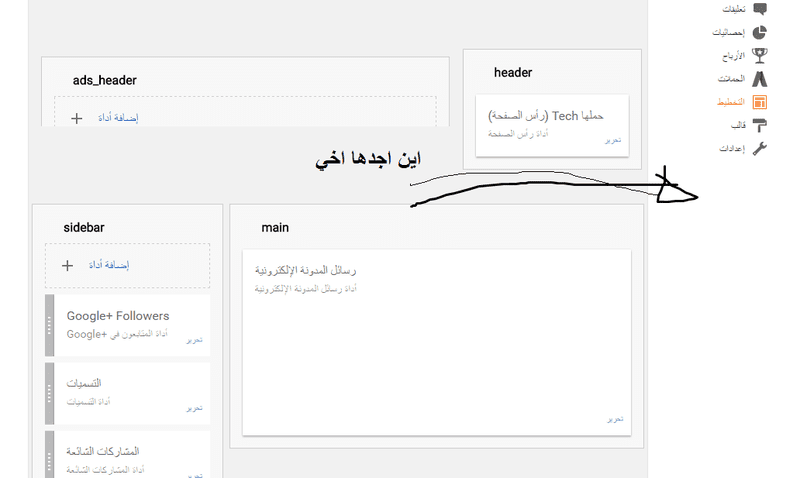Edit (تحرير) the Google+ Followers gadget
Image resolution: width=800 pixels, height=478 pixels.
[194, 340]
